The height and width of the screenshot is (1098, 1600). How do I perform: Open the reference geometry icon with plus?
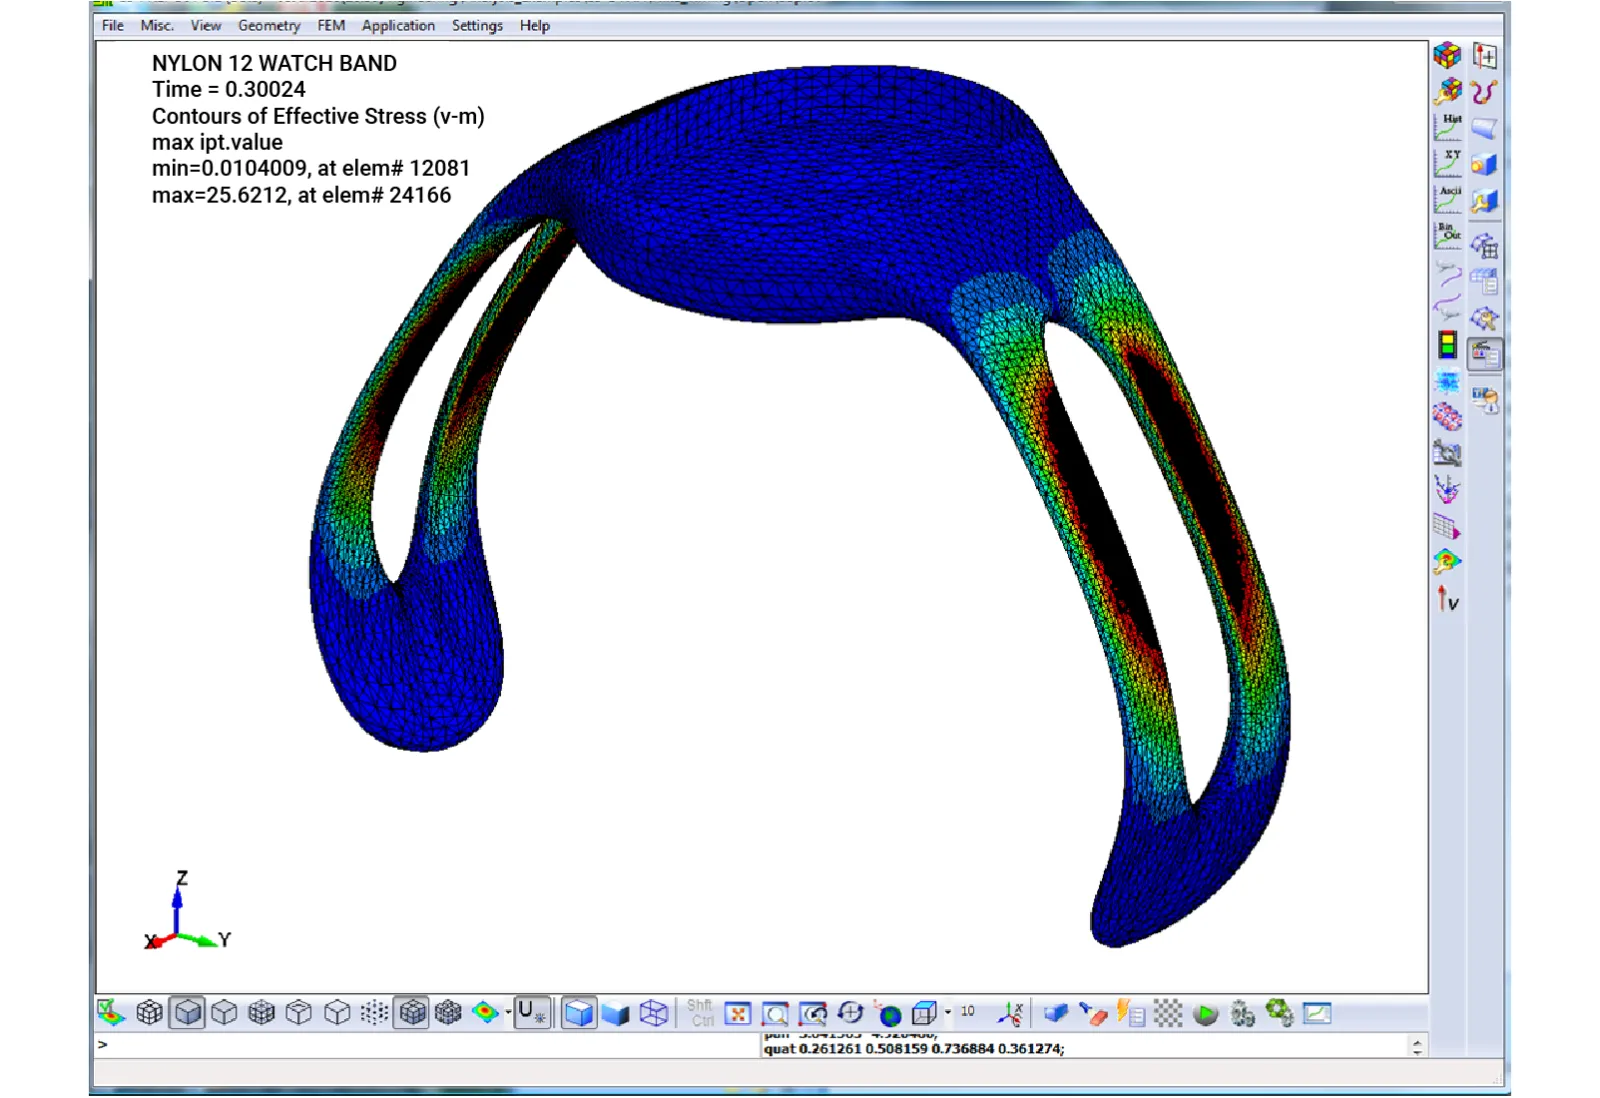click(1485, 55)
